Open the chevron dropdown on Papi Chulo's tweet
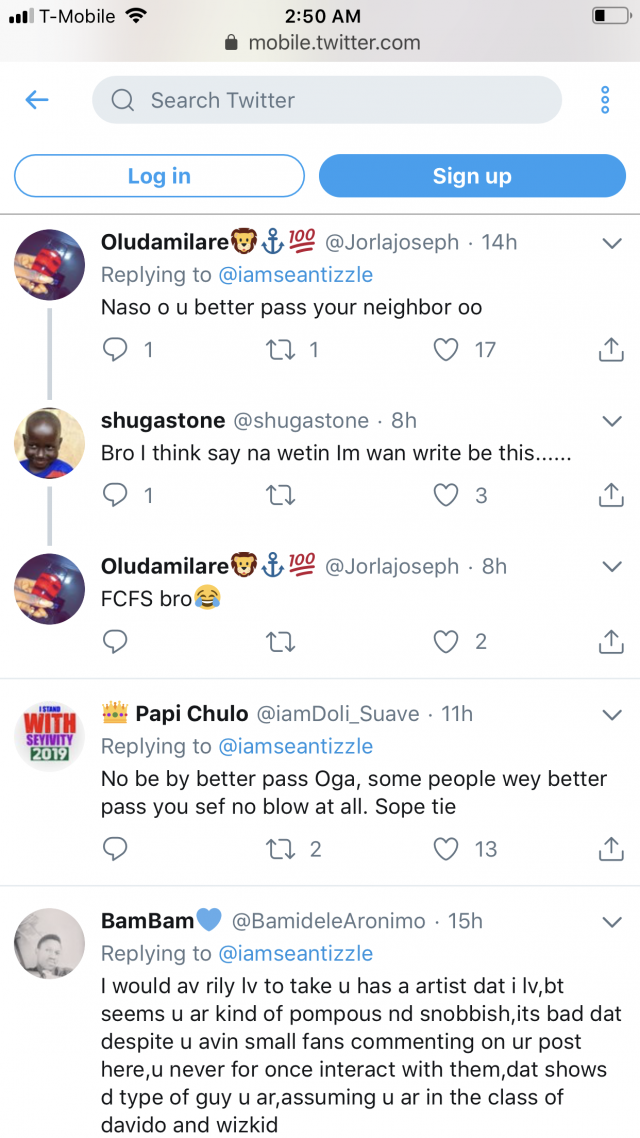This screenshot has width=640, height=1138. [x=611, y=714]
